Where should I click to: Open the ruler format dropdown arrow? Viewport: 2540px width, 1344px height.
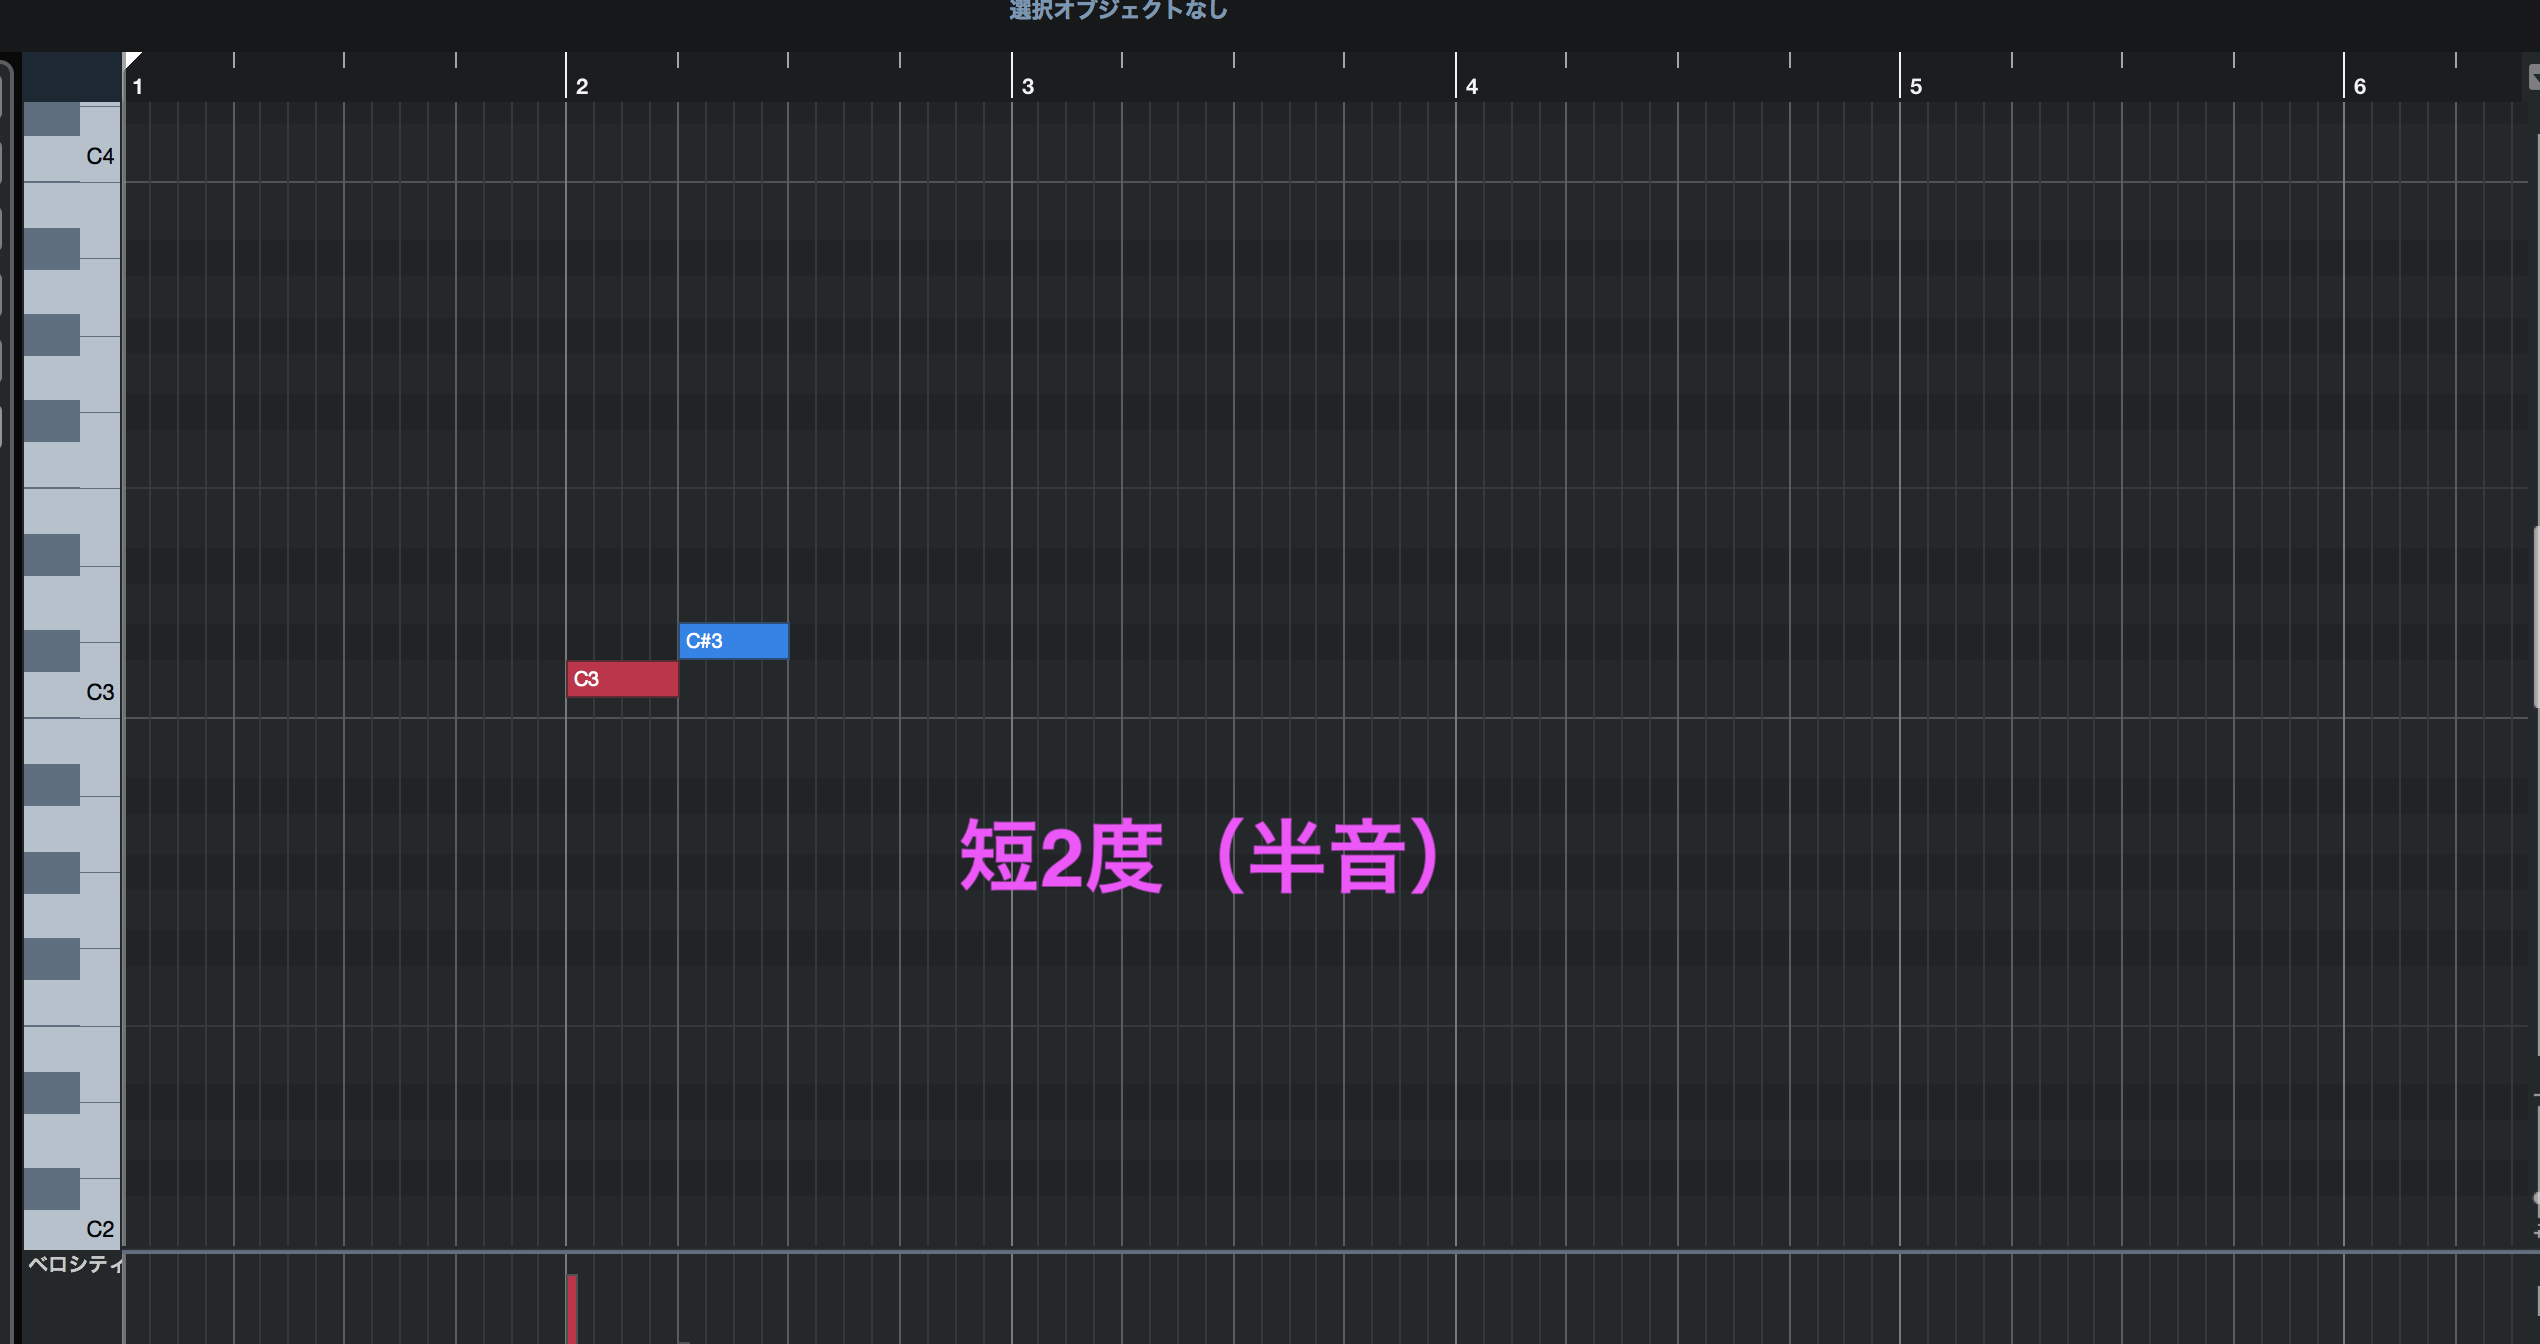(2533, 76)
